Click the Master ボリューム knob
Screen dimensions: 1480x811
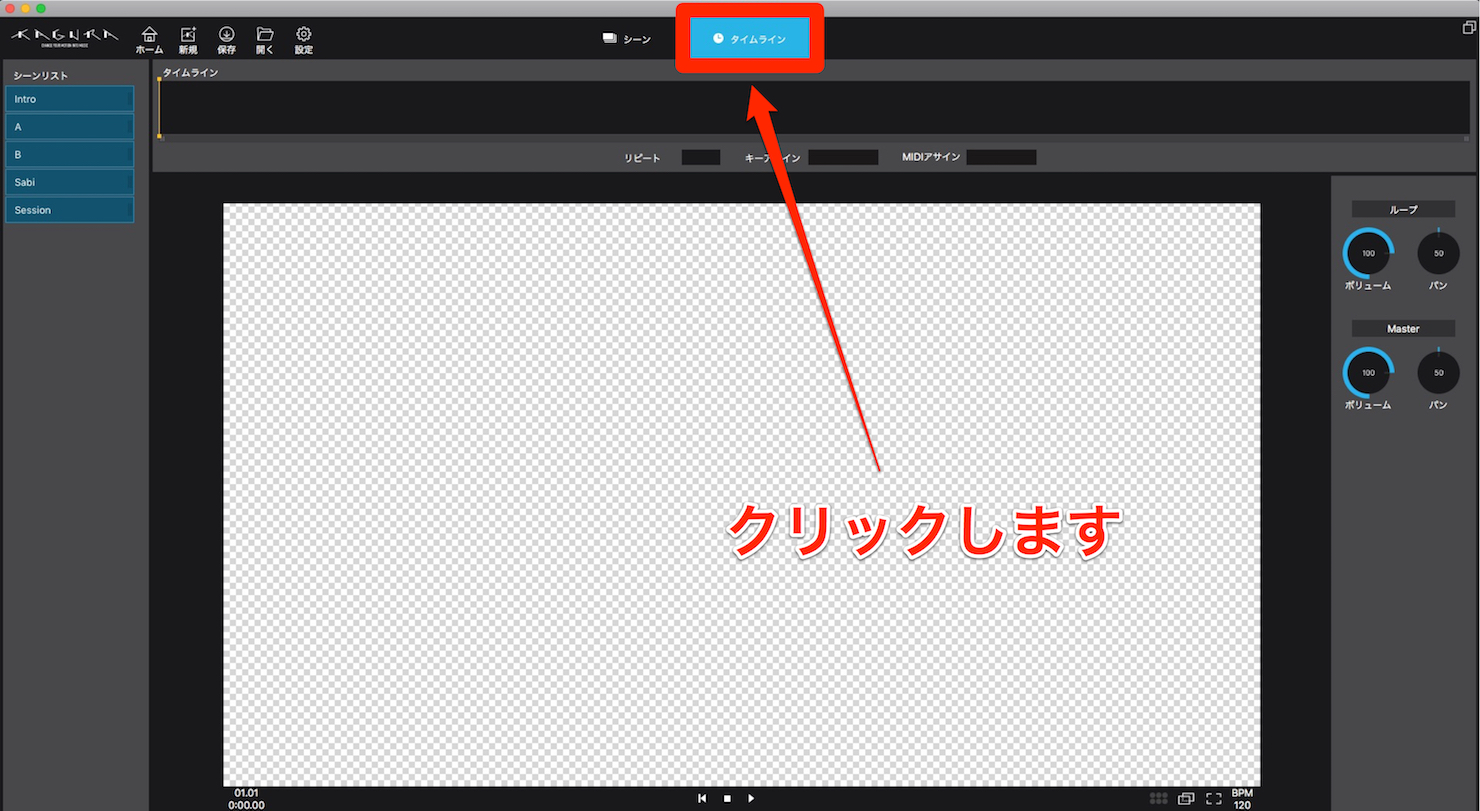[x=1368, y=372]
